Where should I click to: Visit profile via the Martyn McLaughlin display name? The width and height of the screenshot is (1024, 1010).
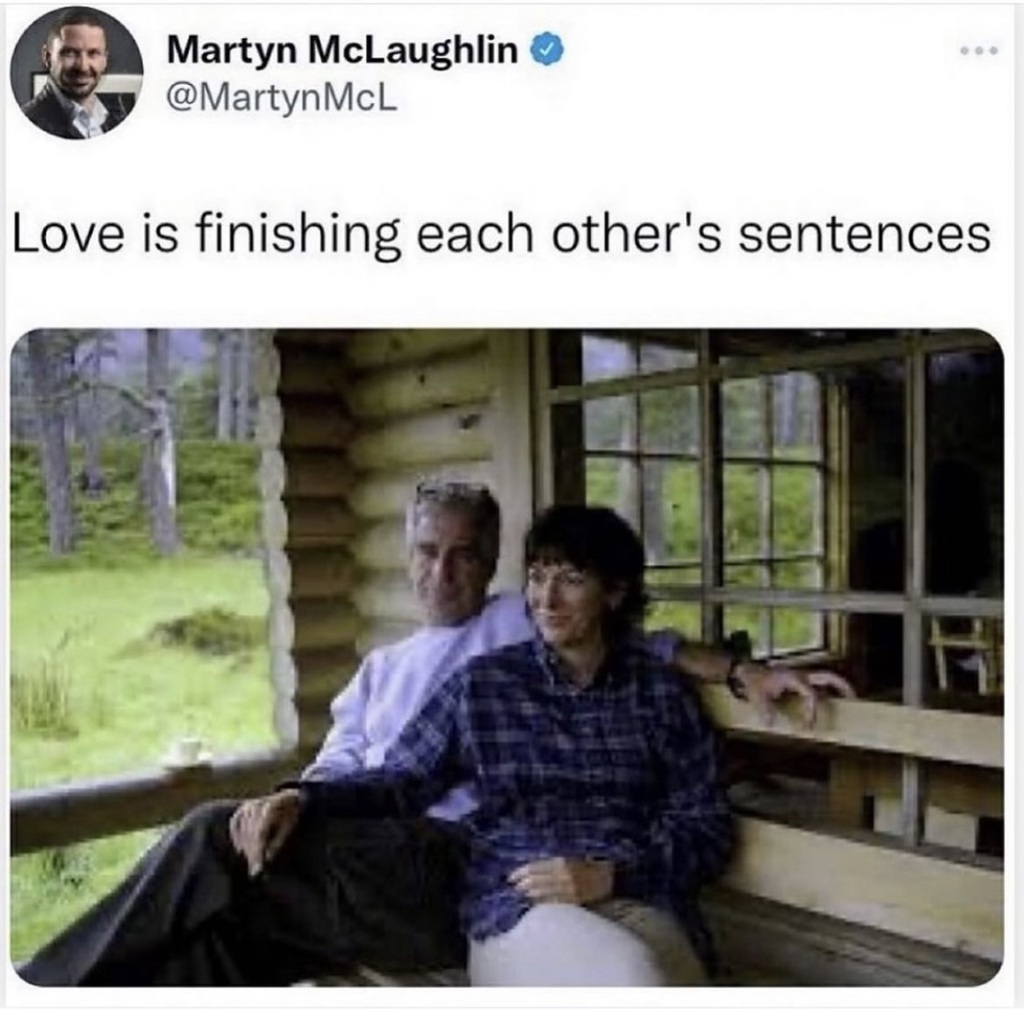tap(342, 50)
